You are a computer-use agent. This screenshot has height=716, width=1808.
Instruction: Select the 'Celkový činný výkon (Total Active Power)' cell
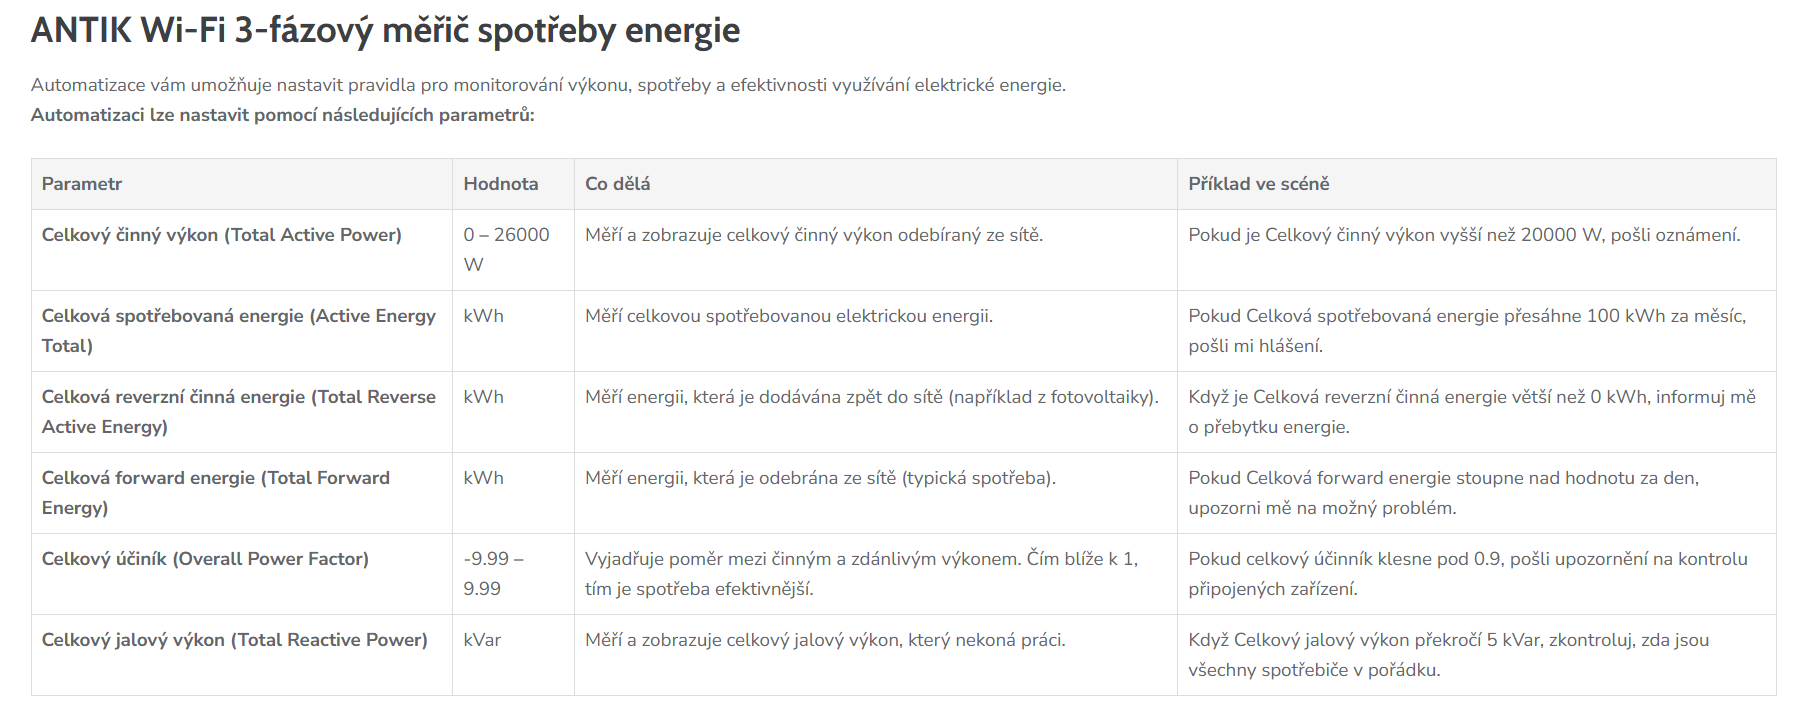[221, 235]
